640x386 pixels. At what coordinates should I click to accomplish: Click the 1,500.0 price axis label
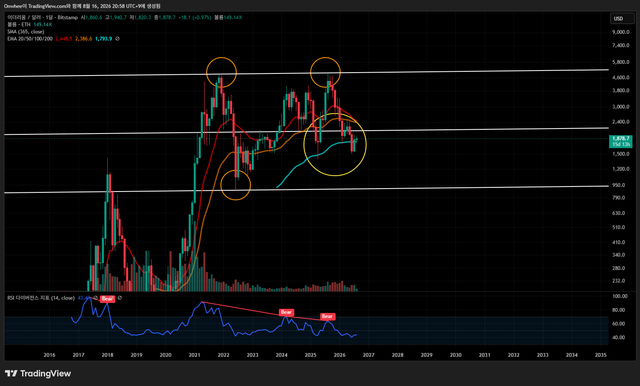620,154
